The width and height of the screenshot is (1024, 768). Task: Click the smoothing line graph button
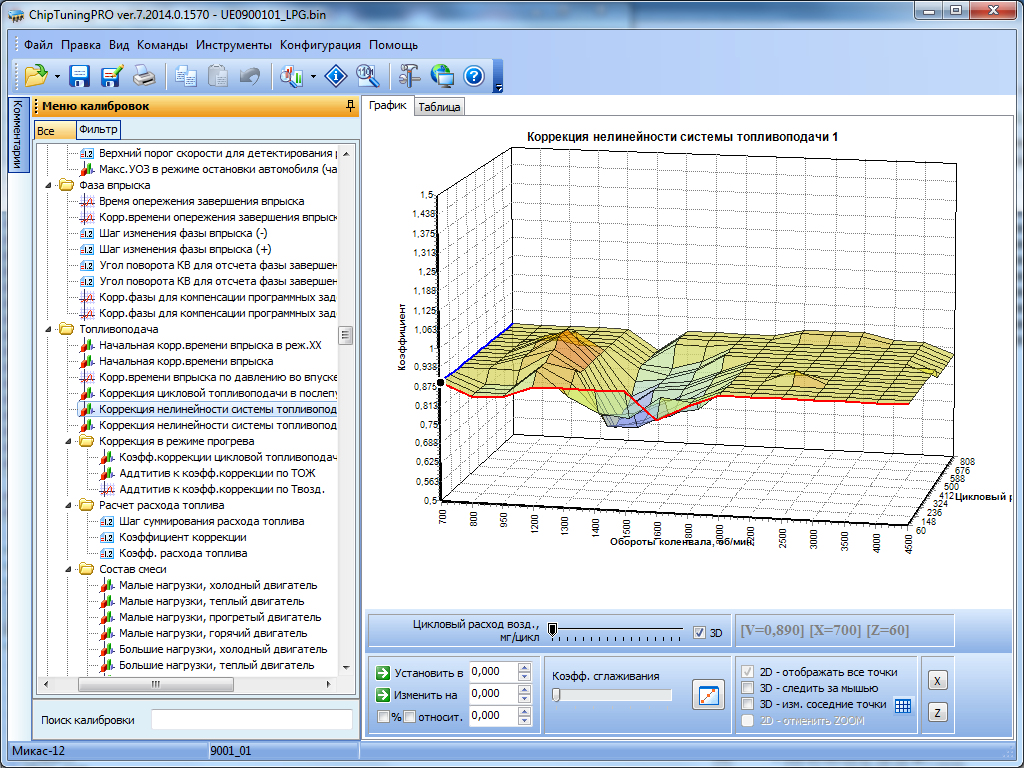click(708, 695)
